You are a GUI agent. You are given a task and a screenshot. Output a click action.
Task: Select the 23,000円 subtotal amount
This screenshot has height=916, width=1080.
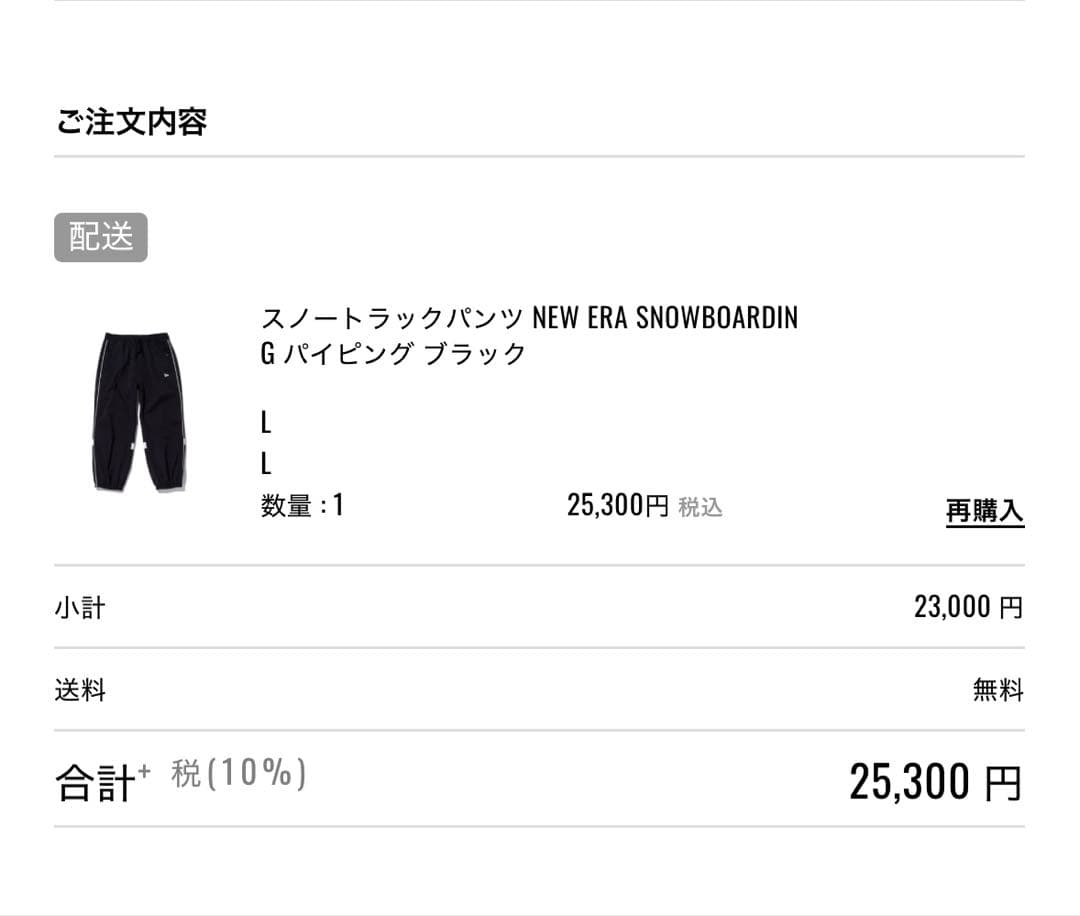pyautogui.click(x=968, y=606)
